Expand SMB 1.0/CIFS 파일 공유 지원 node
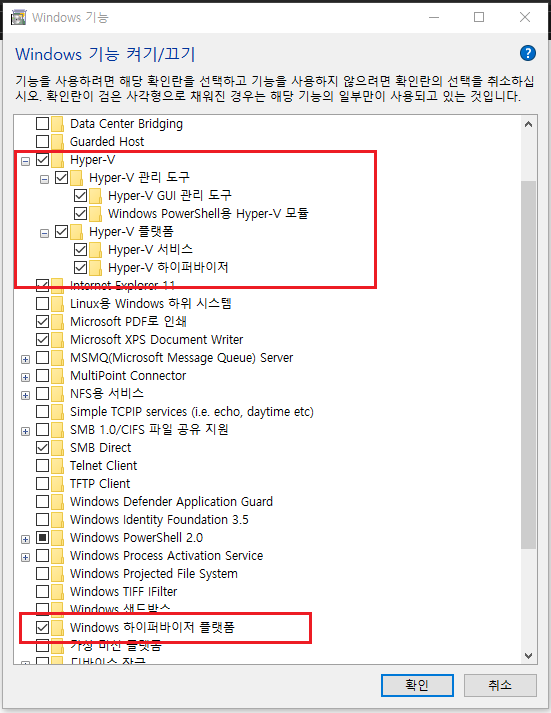The width and height of the screenshot is (551, 713). pyautogui.click(x=25, y=431)
